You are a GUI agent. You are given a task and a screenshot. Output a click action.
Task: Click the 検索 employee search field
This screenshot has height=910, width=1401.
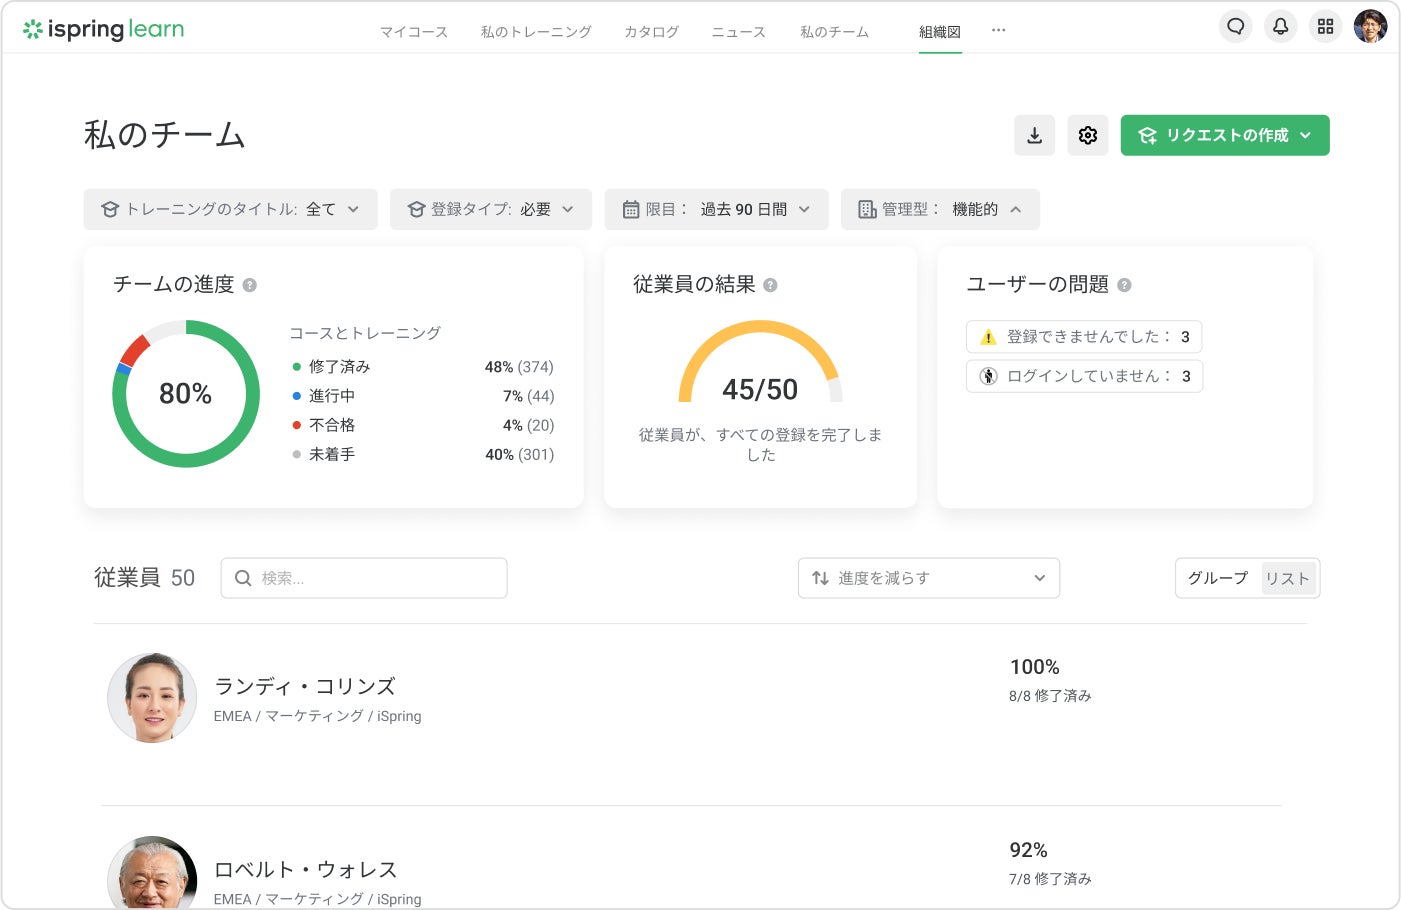pyautogui.click(x=364, y=578)
